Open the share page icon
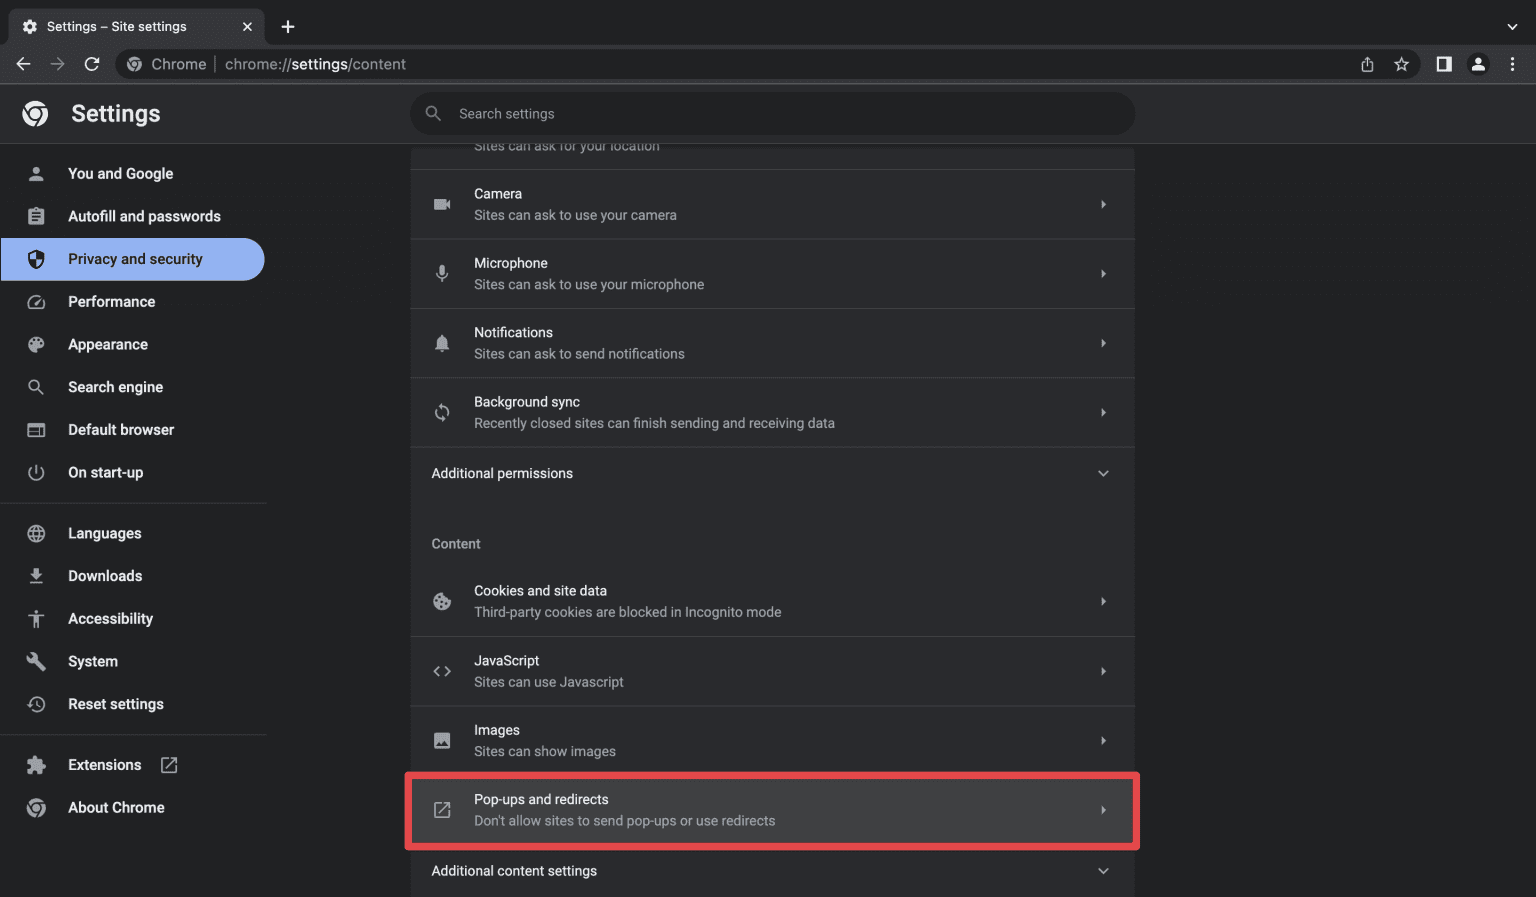This screenshot has height=897, width=1536. tap(1367, 64)
